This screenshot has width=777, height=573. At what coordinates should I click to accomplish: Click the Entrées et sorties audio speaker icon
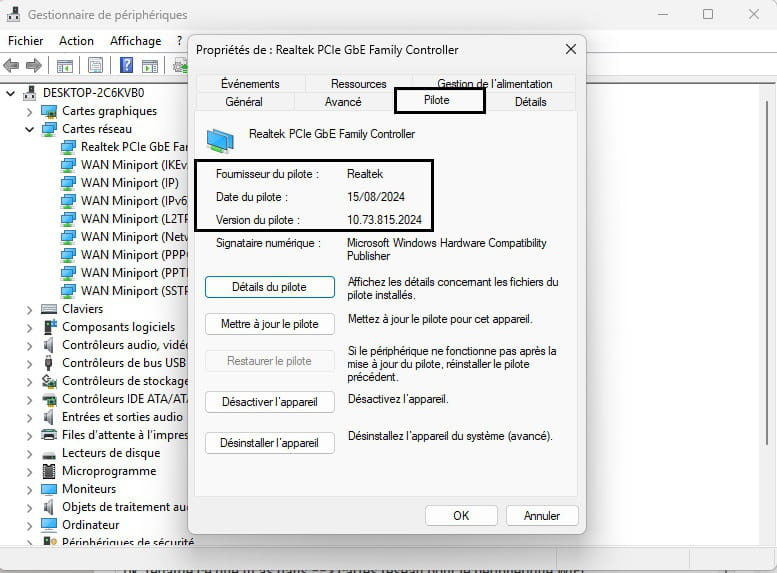48,417
